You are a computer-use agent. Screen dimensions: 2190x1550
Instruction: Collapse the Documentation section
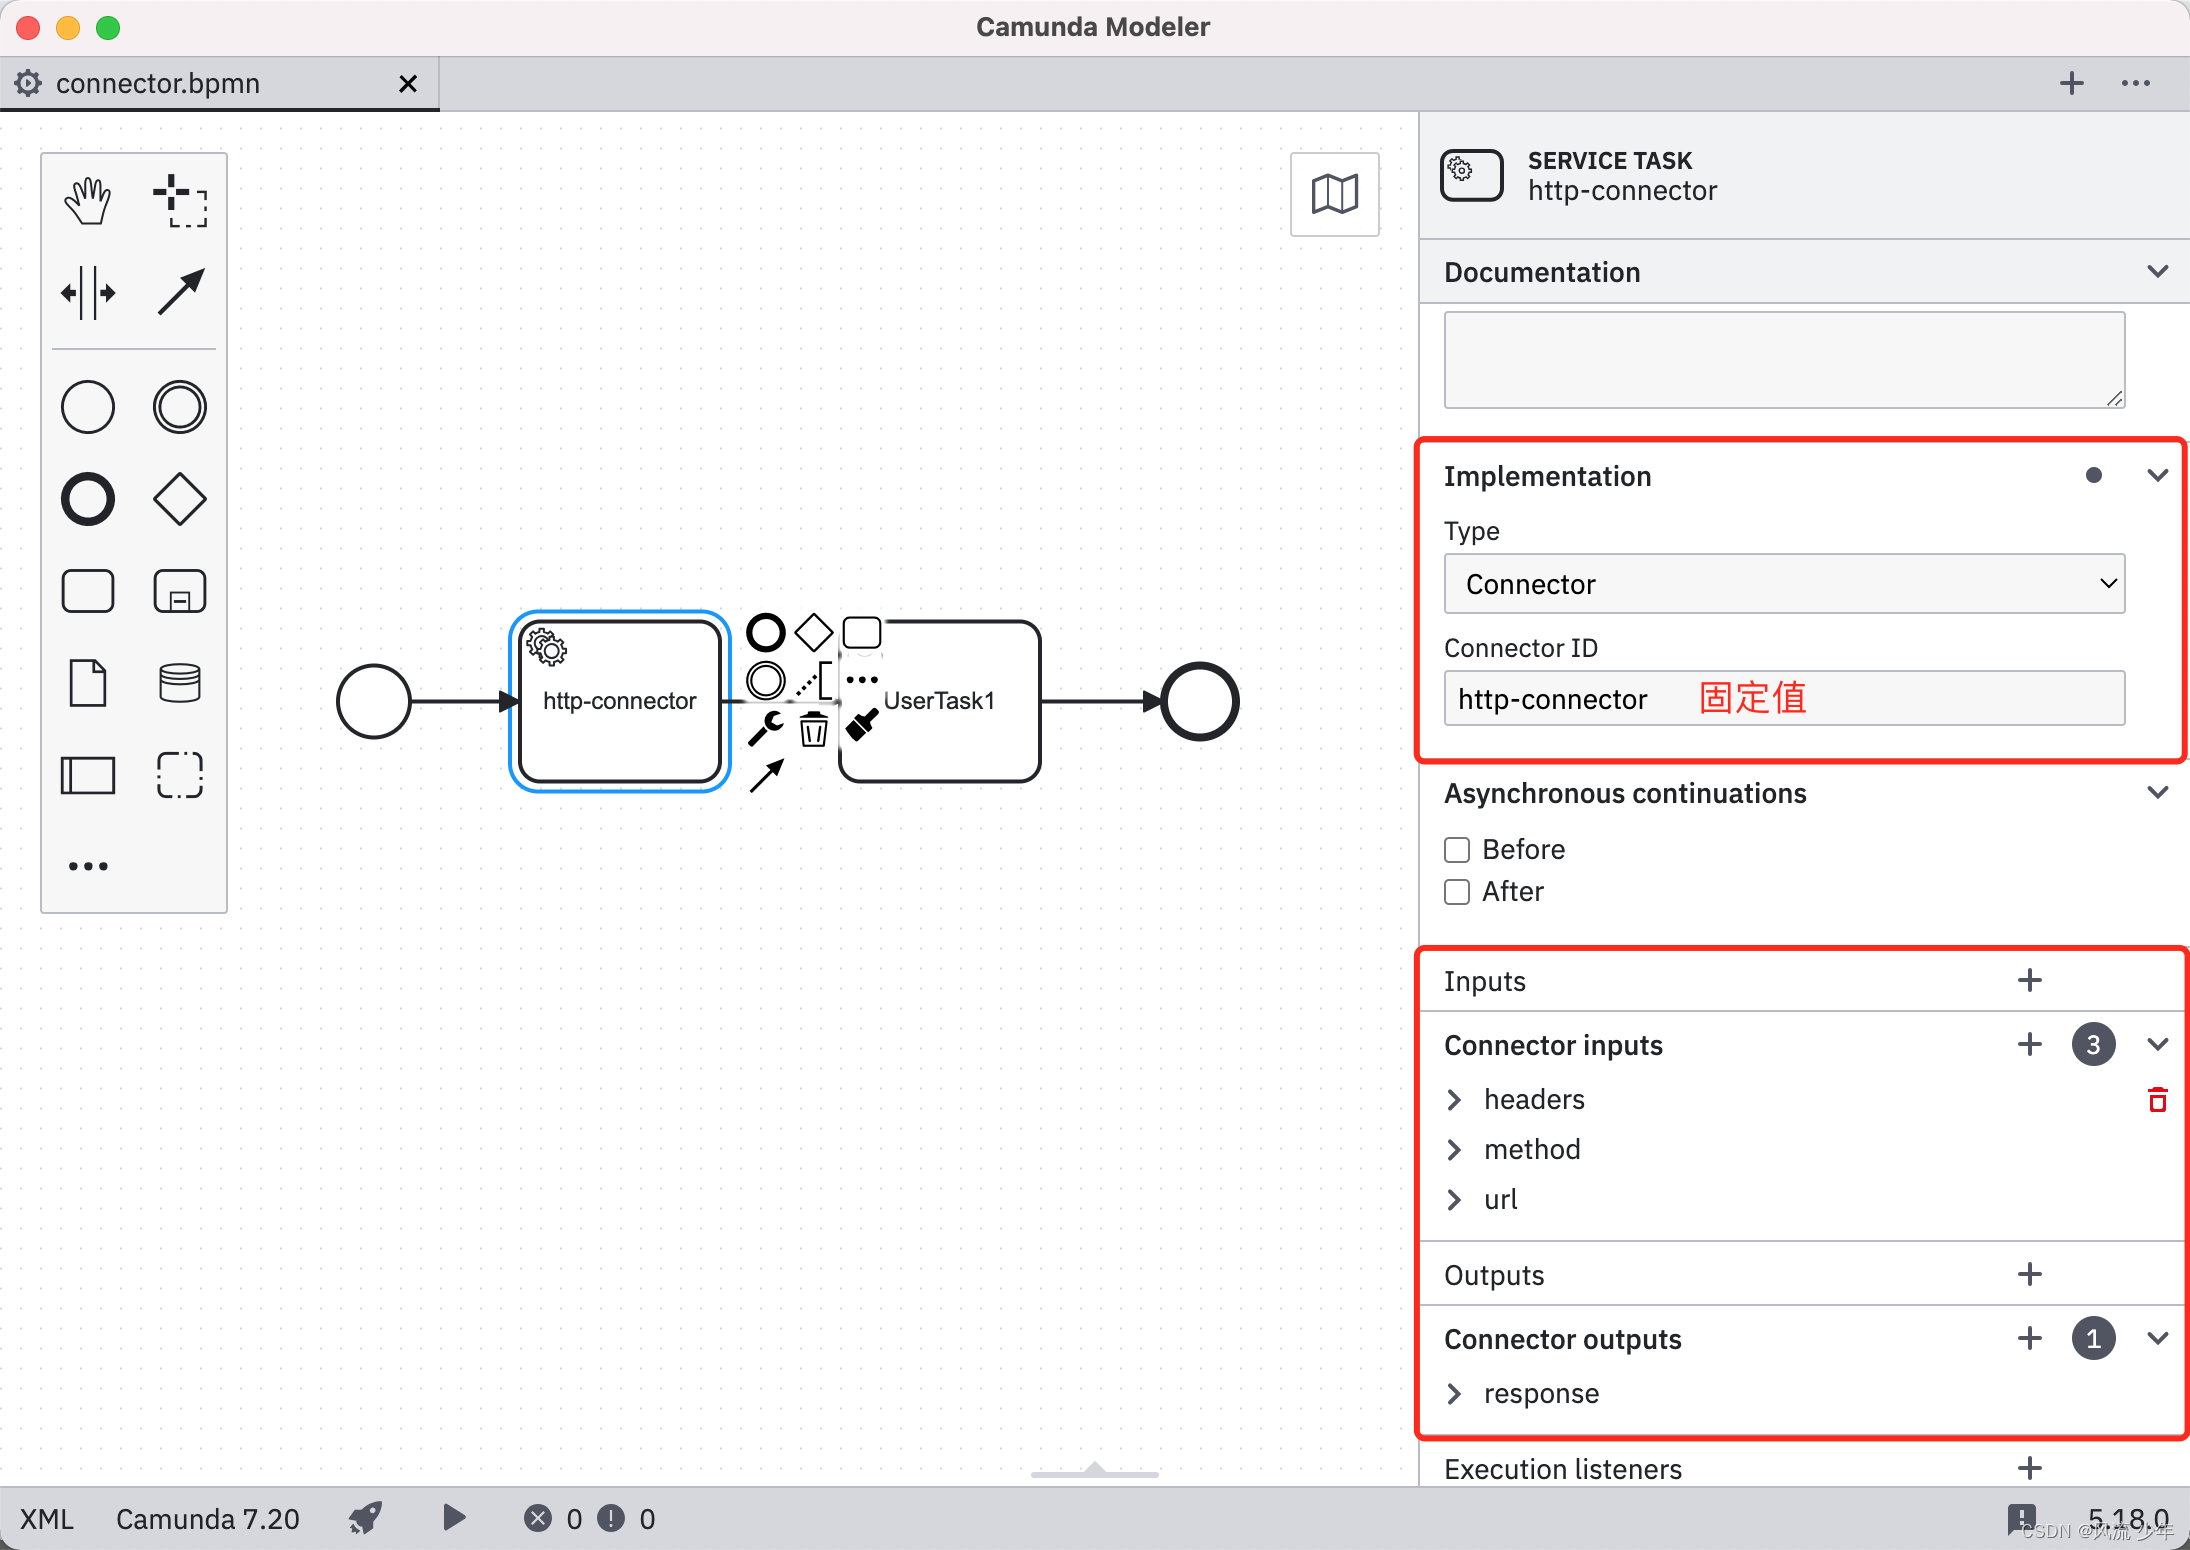coord(2158,272)
